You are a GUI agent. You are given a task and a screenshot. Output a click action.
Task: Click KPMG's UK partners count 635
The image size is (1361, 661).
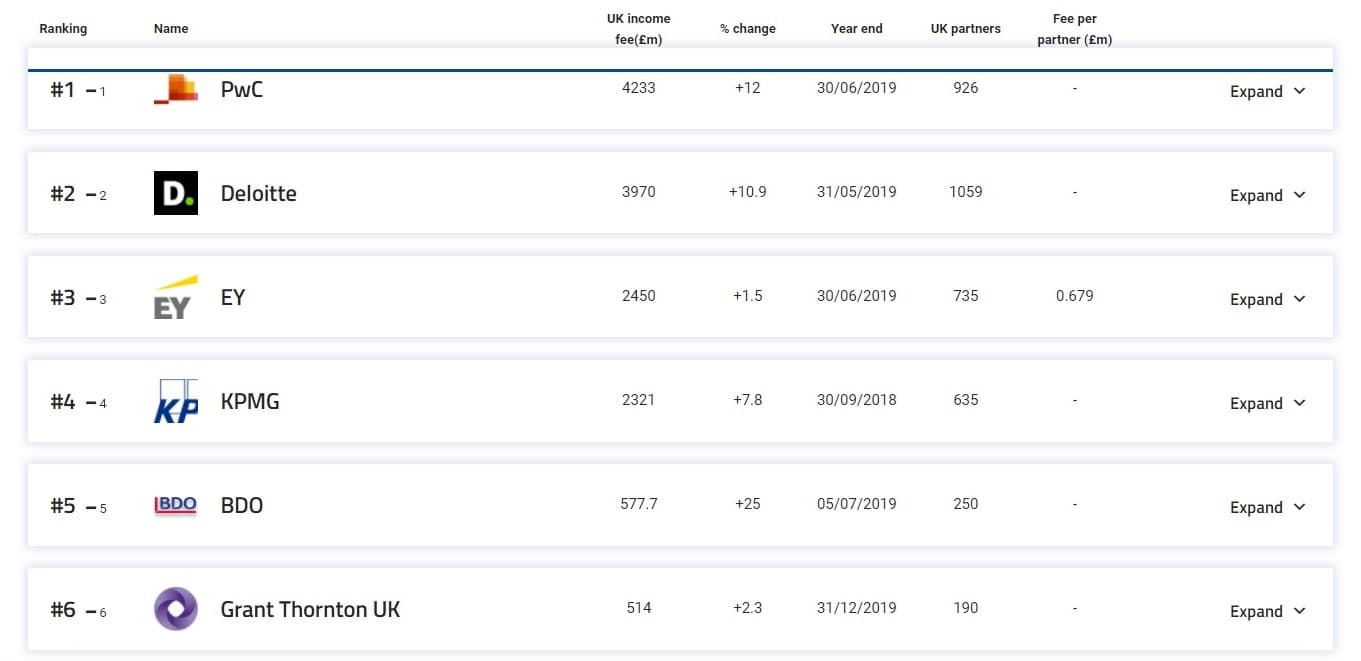(x=966, y=399)
